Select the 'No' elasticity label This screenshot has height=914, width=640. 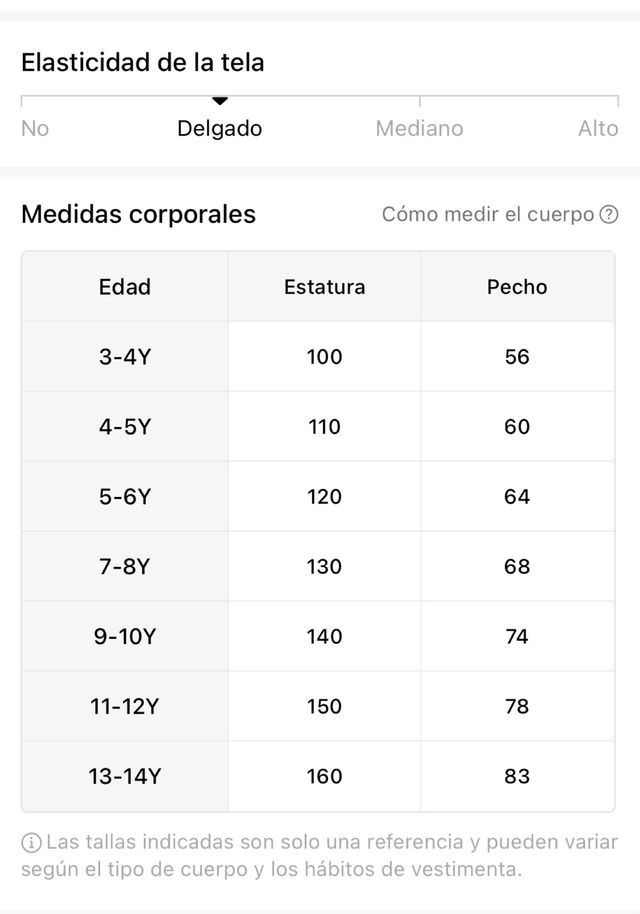click(x=35, y=129)
